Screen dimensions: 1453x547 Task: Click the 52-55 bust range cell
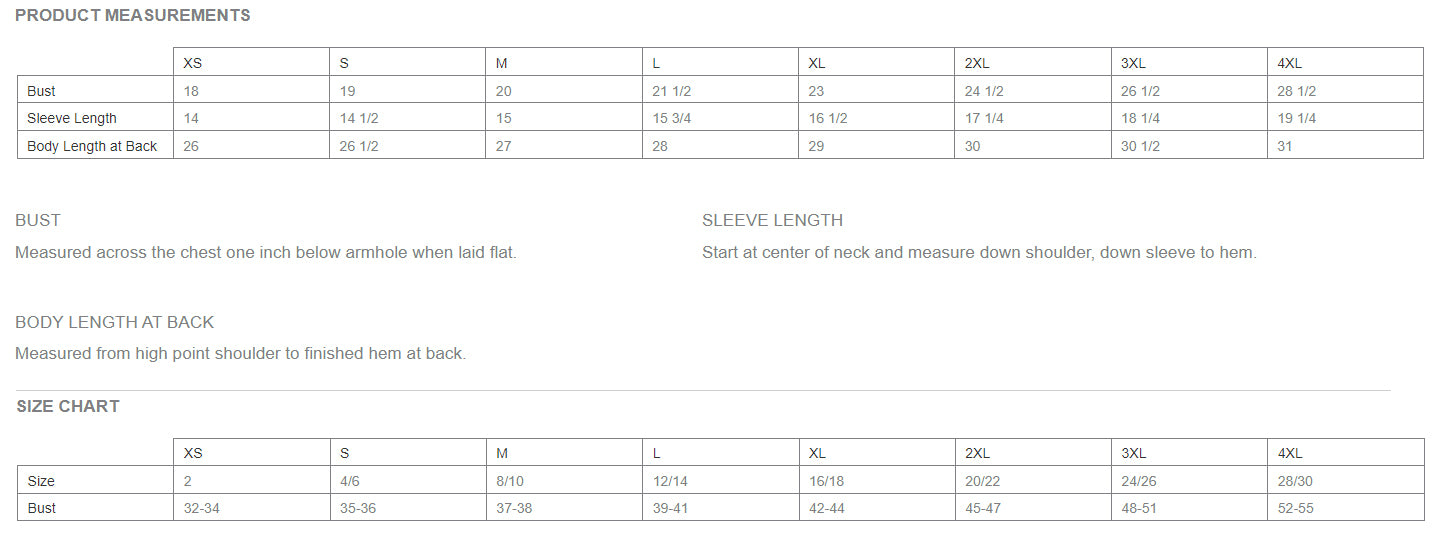1296,508
